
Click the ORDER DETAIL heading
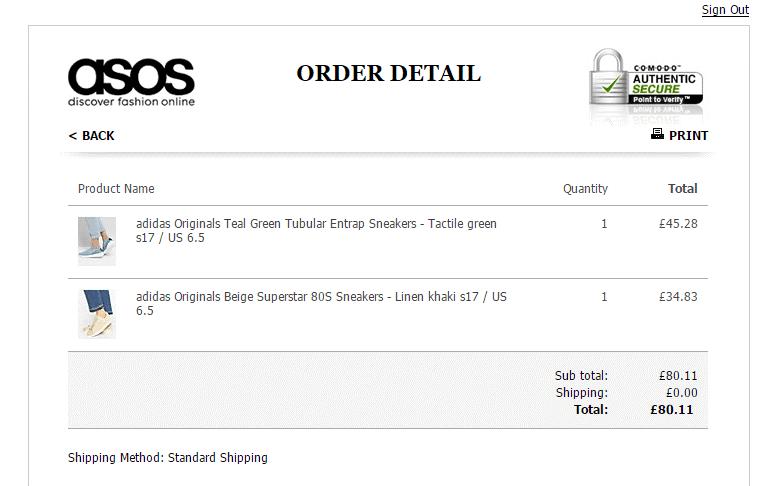388,73
